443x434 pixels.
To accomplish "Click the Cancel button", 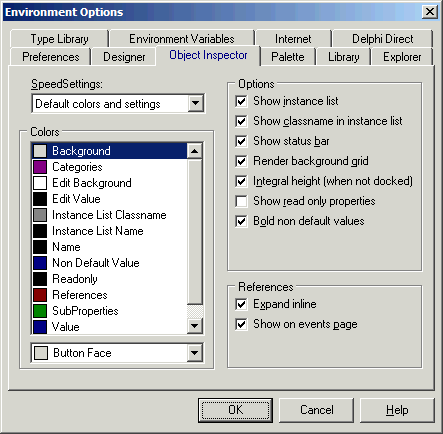I will pyautogui.click(x=316, y=410).
